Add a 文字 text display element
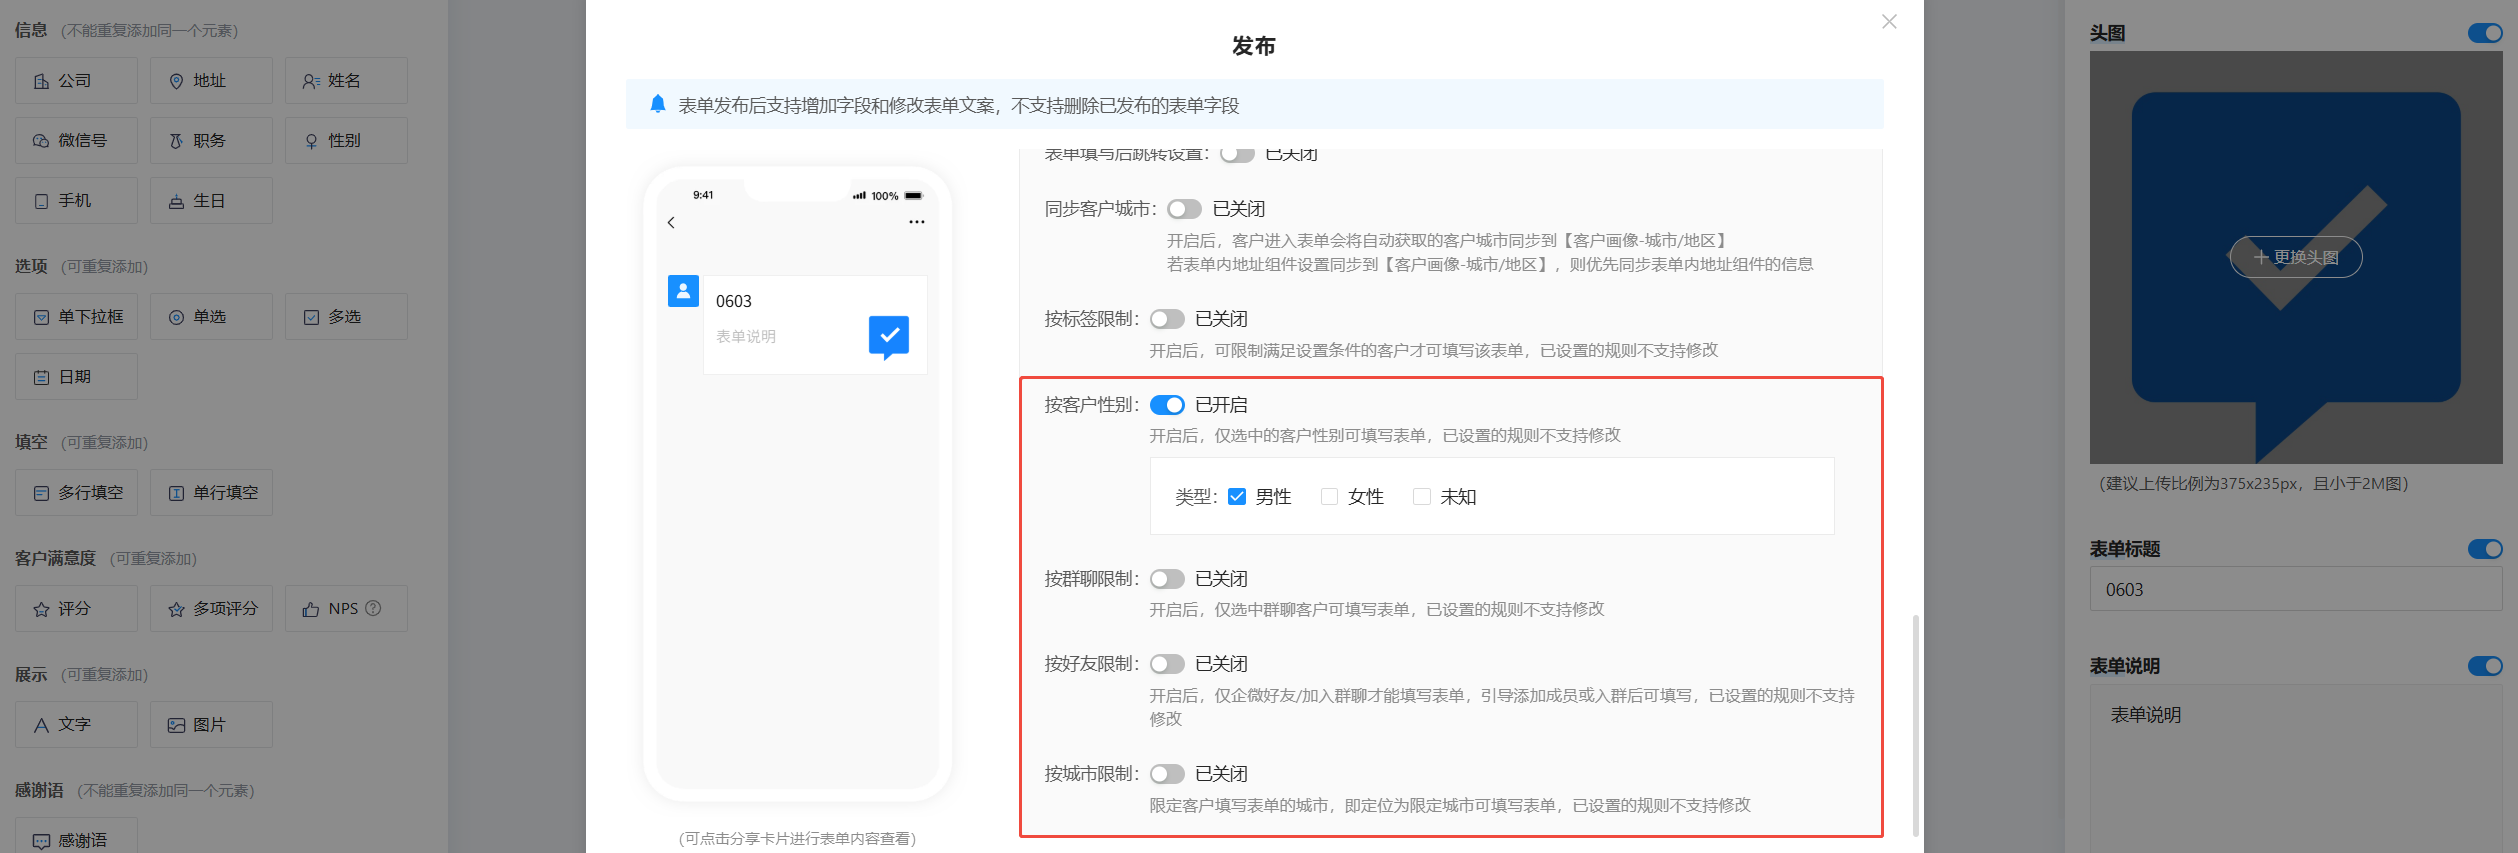 [76, 725]
